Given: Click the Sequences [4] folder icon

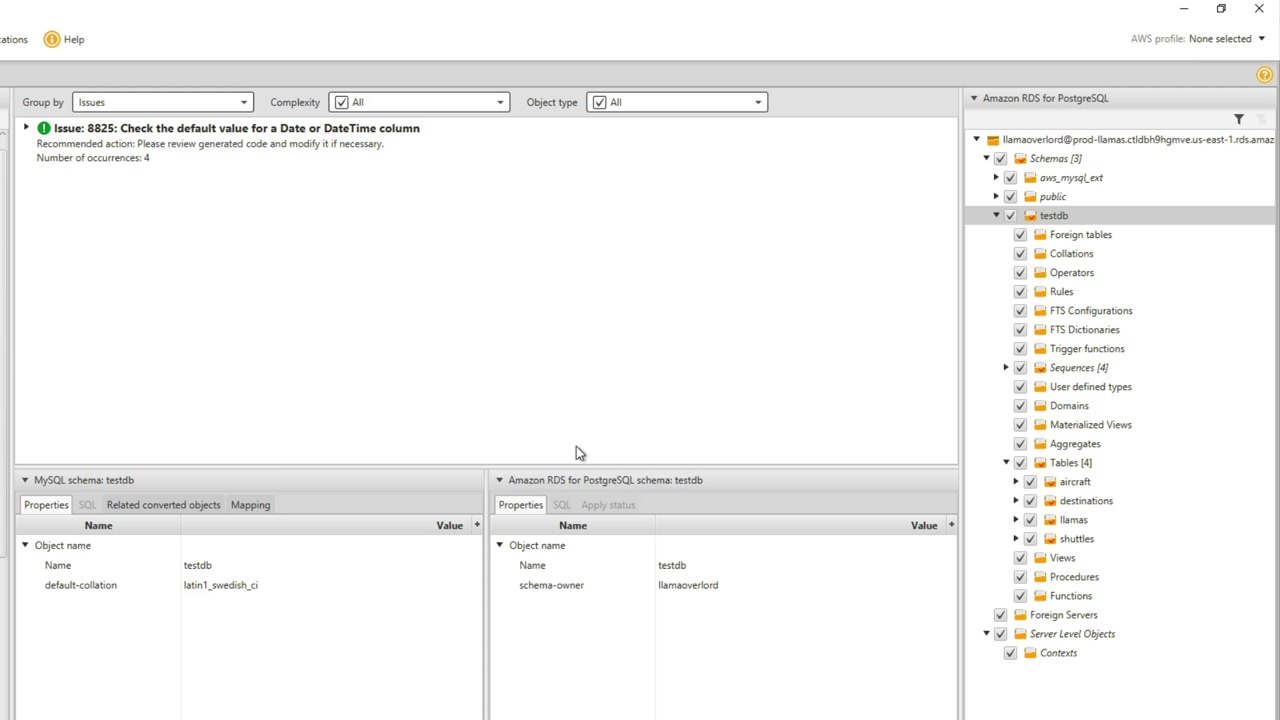Looking at the screenshot, I should 1040,368.
